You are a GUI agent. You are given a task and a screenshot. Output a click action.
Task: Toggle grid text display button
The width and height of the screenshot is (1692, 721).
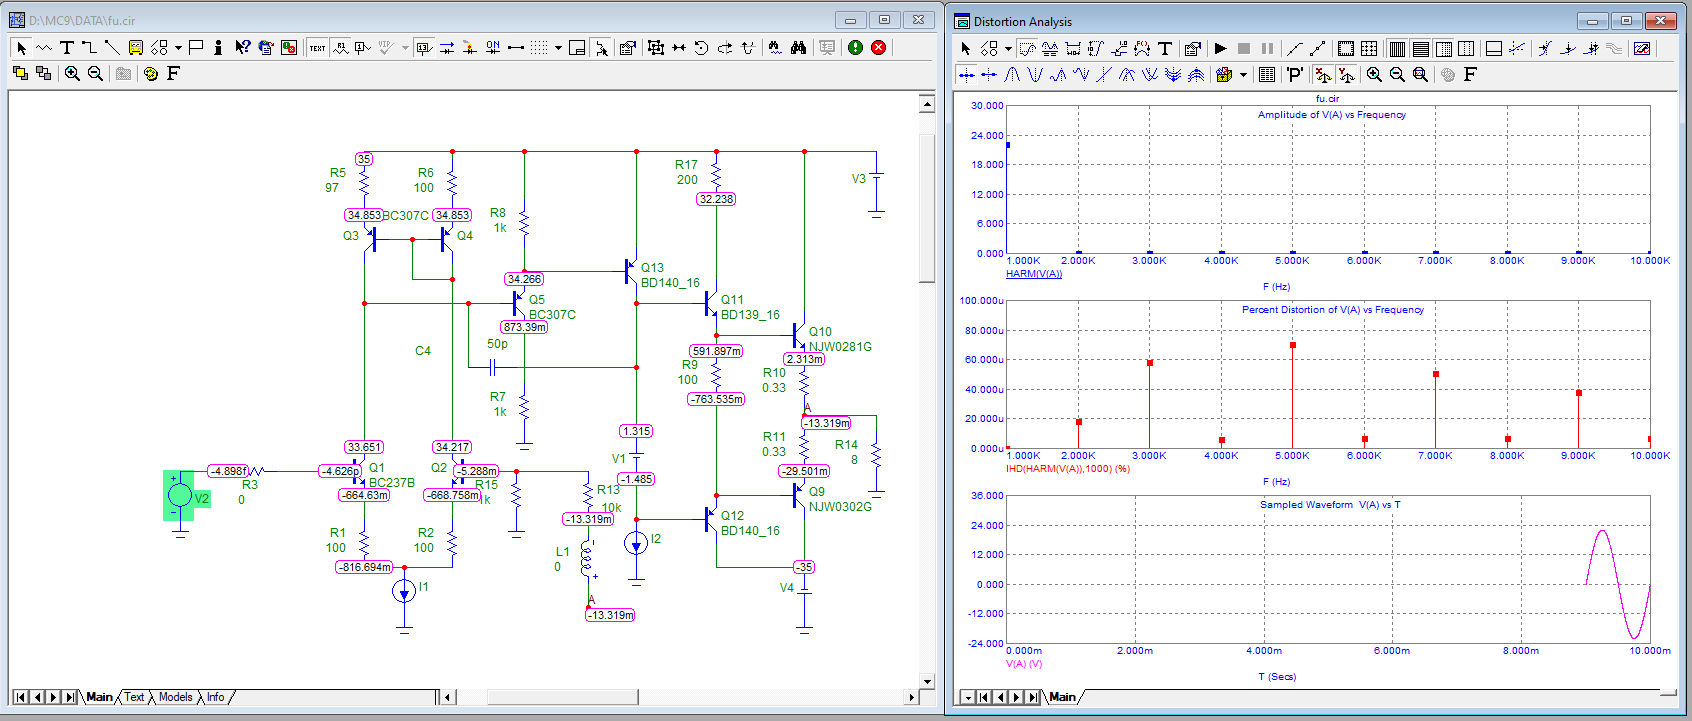pyautogui.click(x=317, y=47)
